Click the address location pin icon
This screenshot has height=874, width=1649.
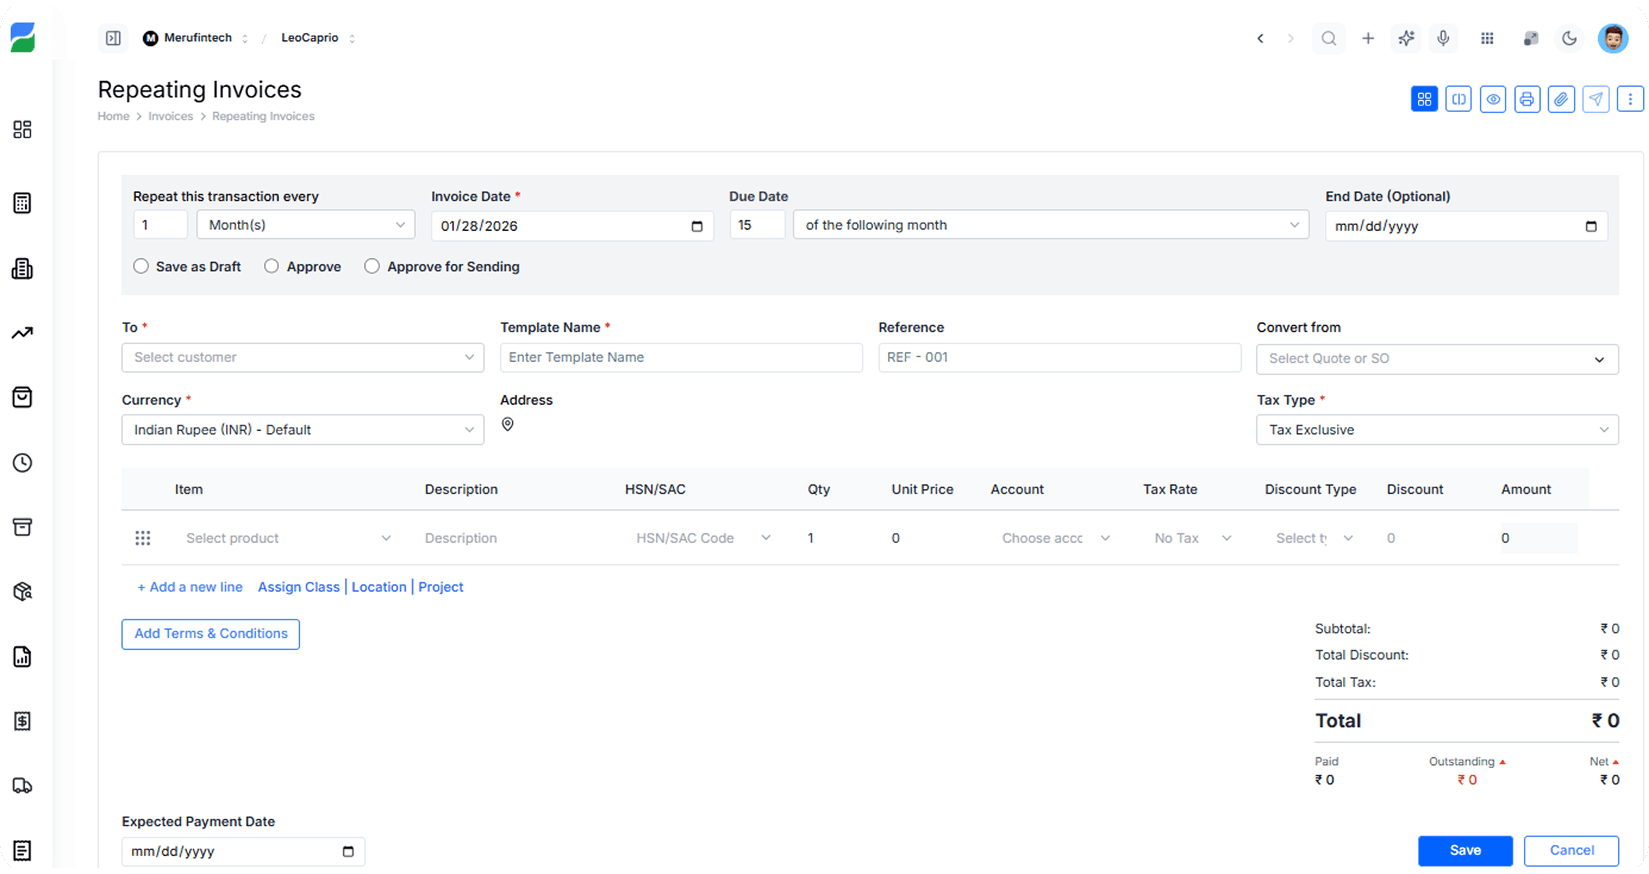[508, 425]
